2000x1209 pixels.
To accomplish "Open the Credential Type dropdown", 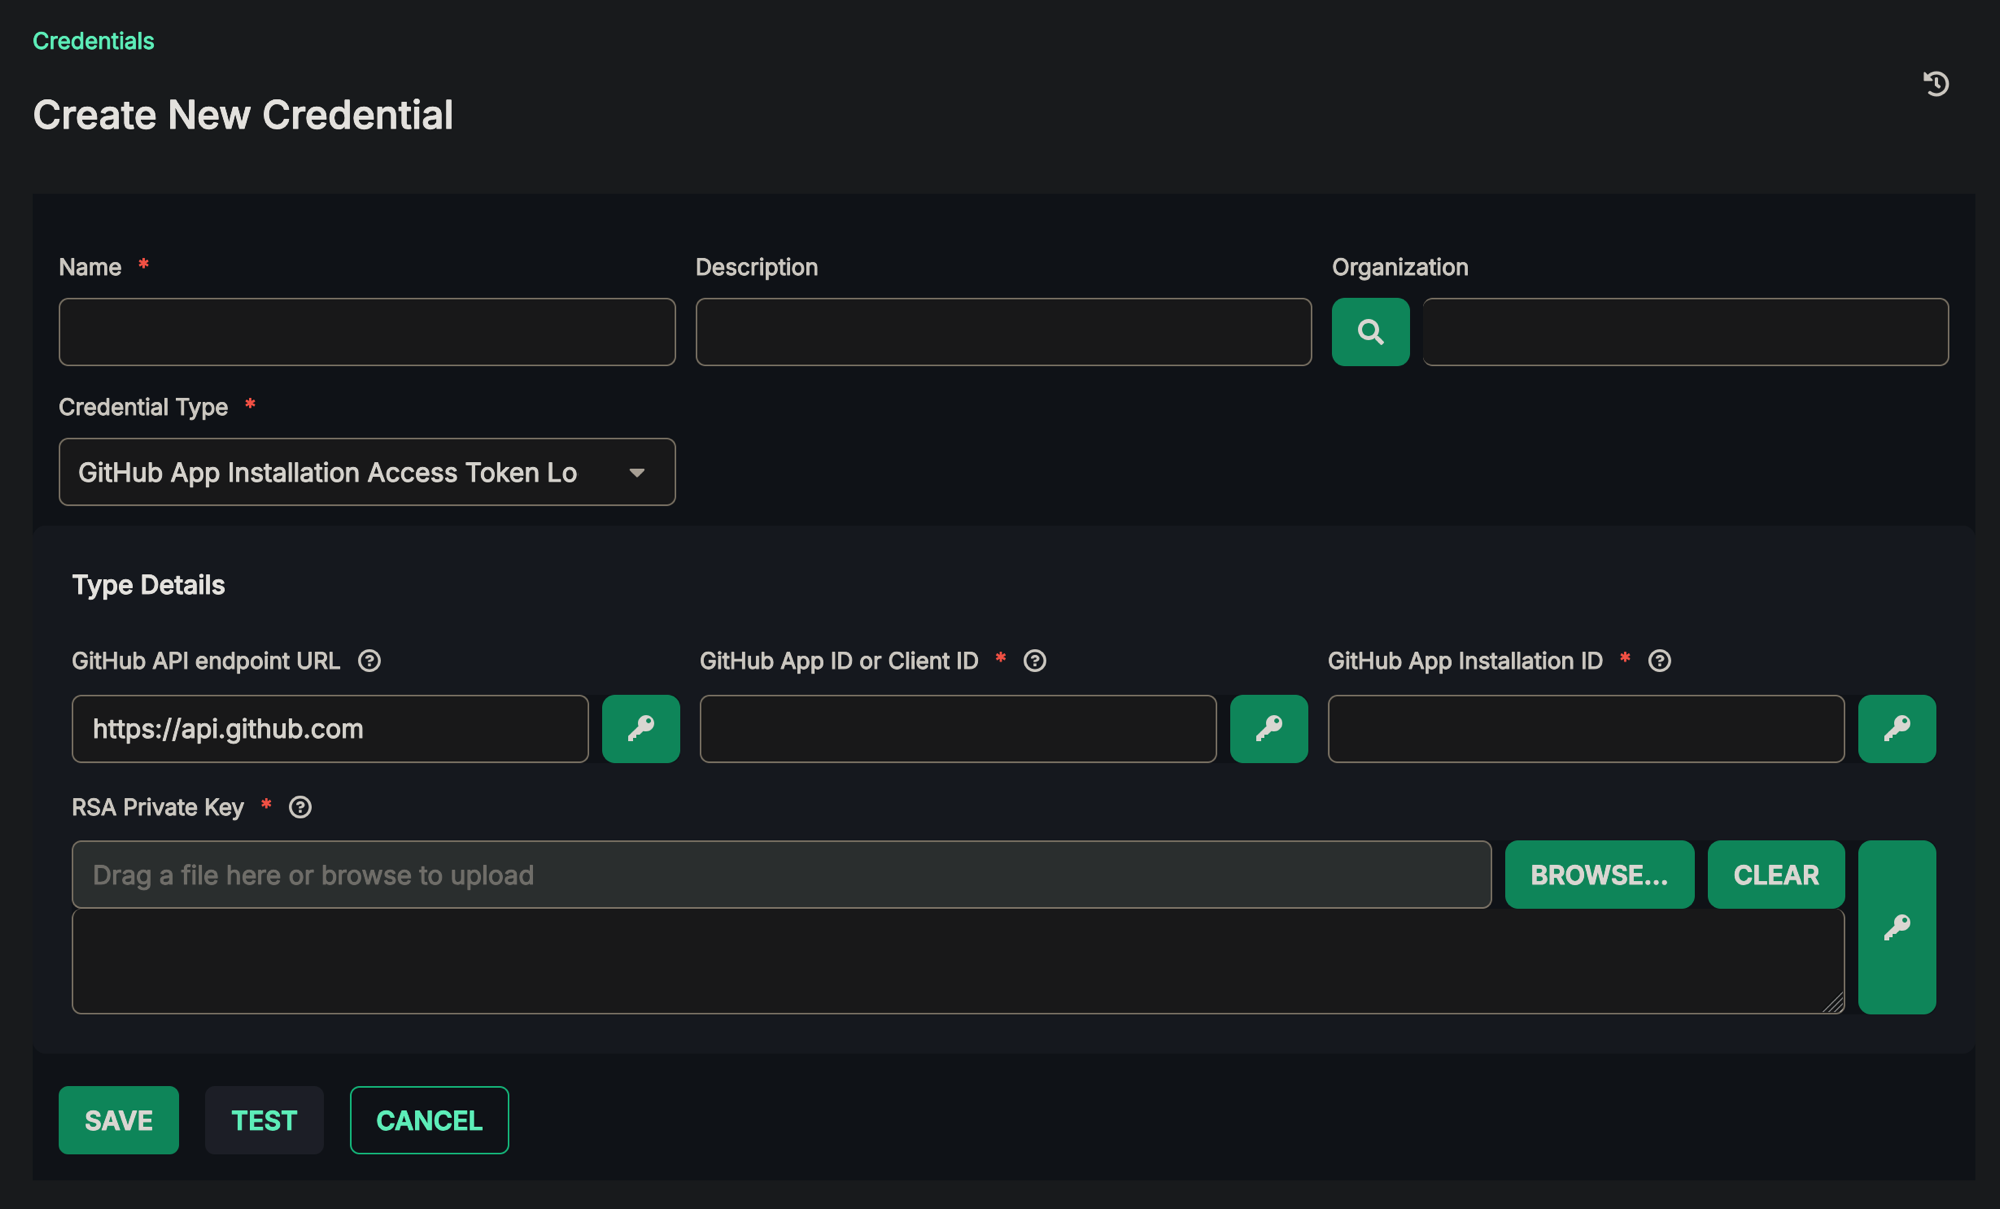I will 367,472.
